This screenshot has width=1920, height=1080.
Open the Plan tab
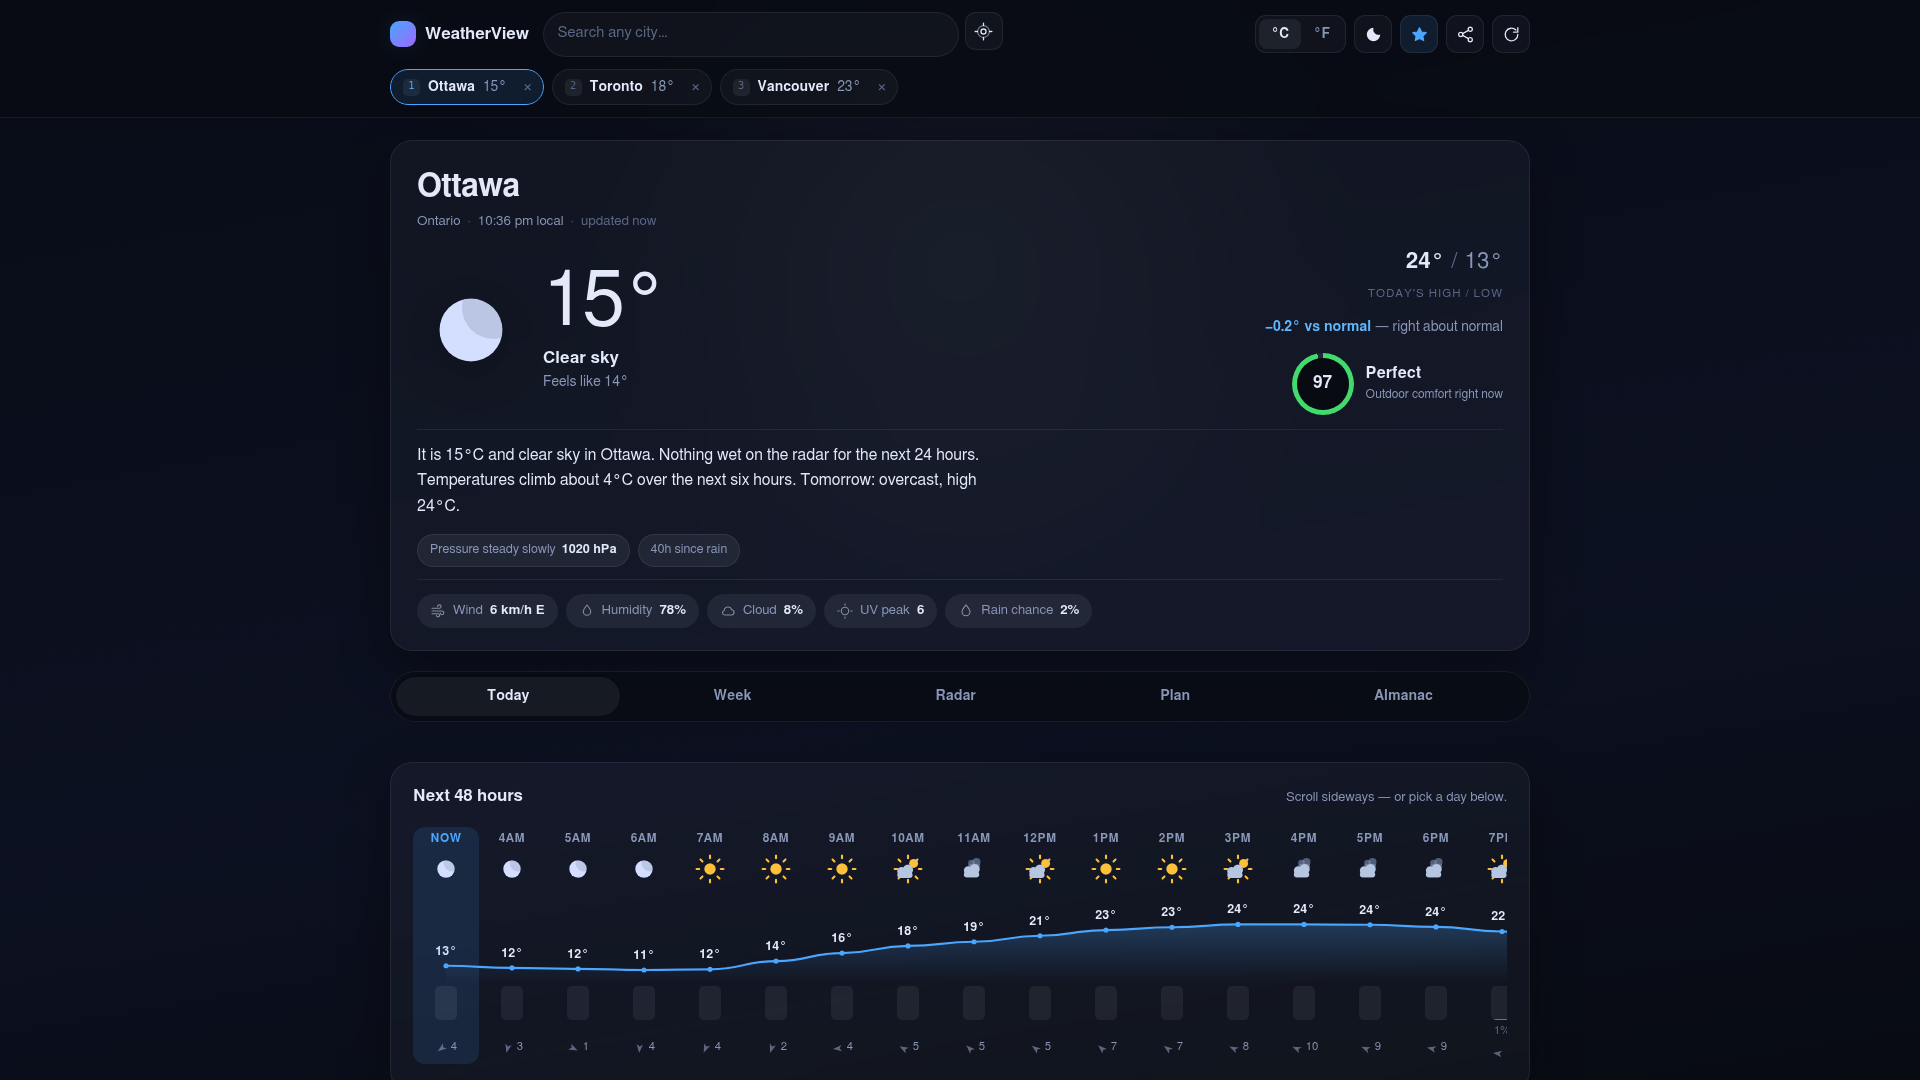click(1175, 696)
